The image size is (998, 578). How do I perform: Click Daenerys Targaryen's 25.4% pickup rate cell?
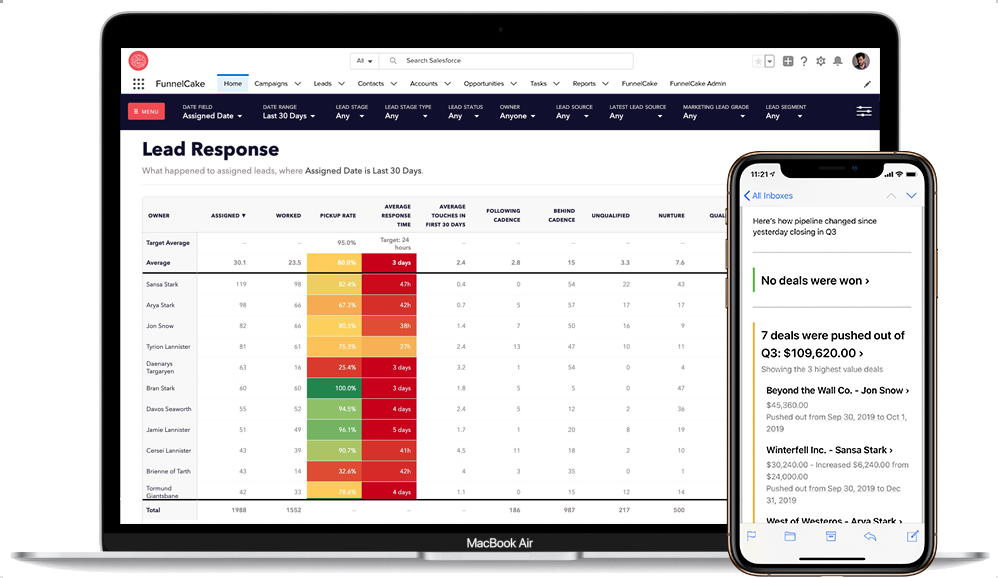335,367
